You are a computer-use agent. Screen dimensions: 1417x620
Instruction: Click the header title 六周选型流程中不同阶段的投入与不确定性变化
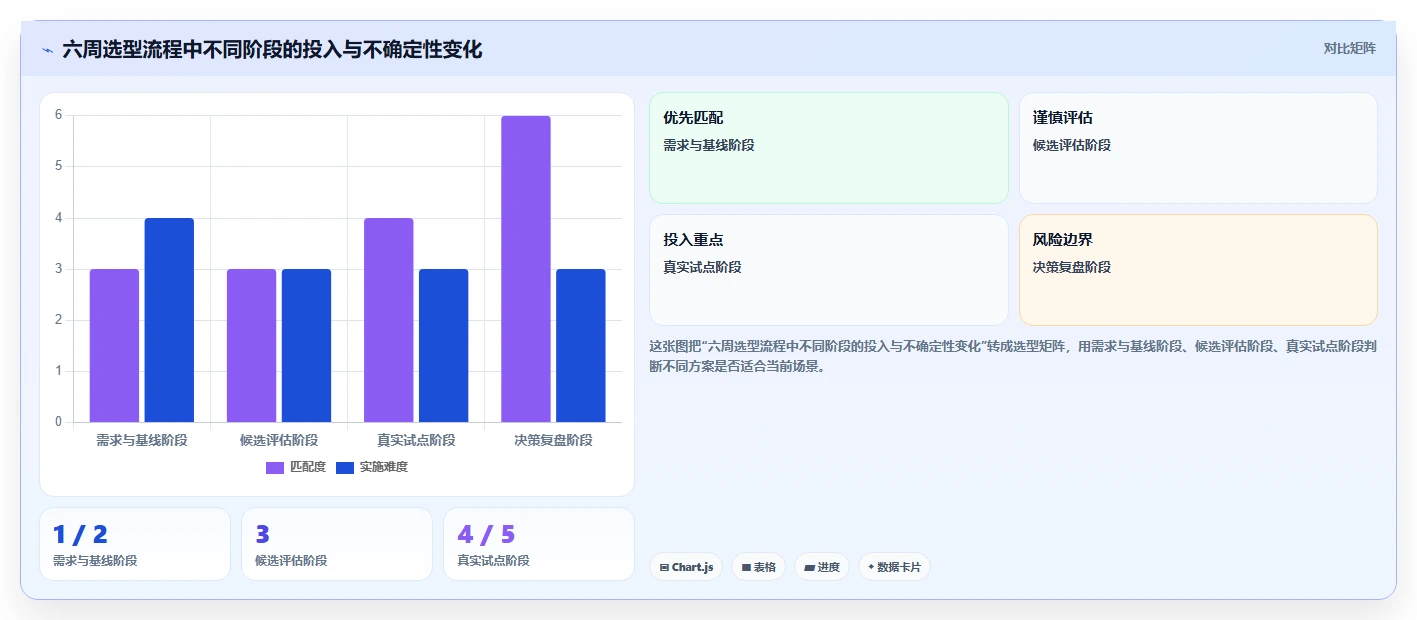click(x=272, y=49)
